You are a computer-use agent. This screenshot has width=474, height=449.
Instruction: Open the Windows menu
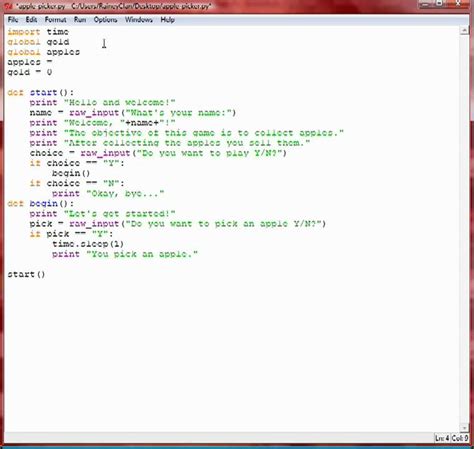coord(139,20)
